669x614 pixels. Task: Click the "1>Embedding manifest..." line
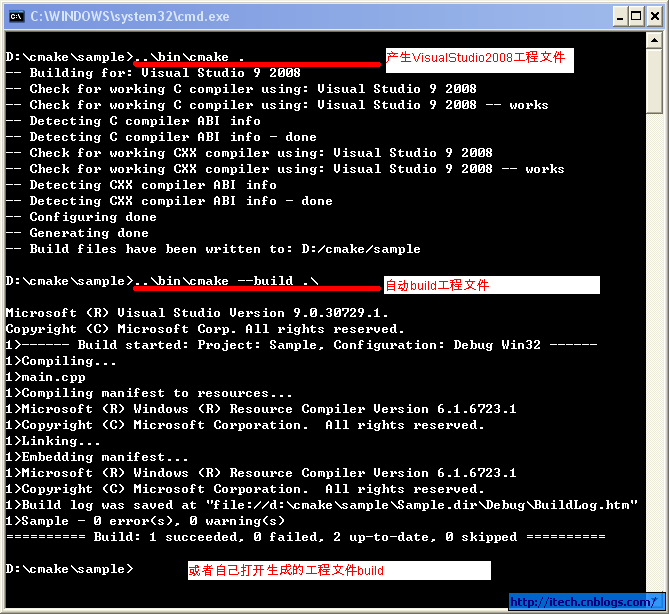coord(97,457)
